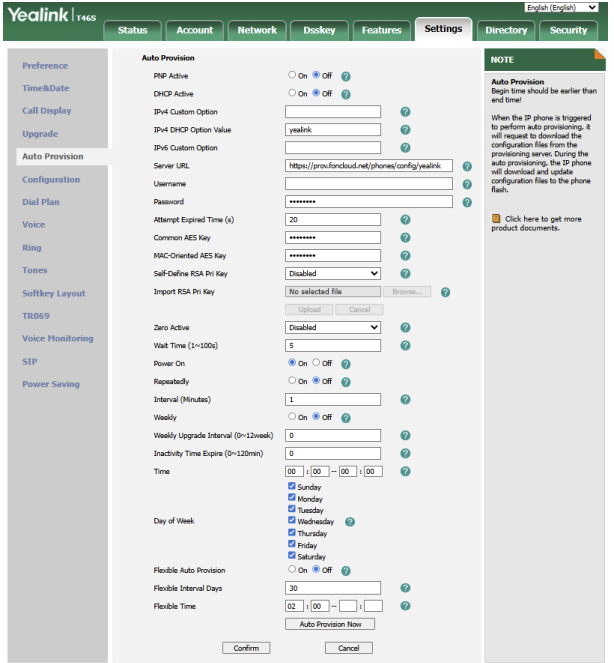Open Self-Define RSA Pri Key dropdown

tap(332, 274)
